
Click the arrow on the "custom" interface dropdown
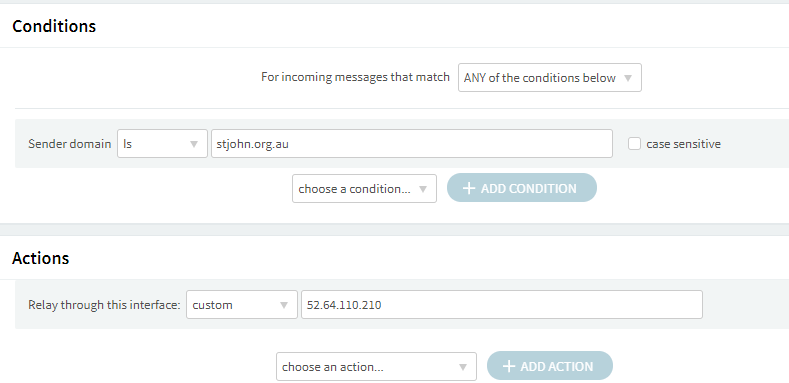click(x=284, y=305)
